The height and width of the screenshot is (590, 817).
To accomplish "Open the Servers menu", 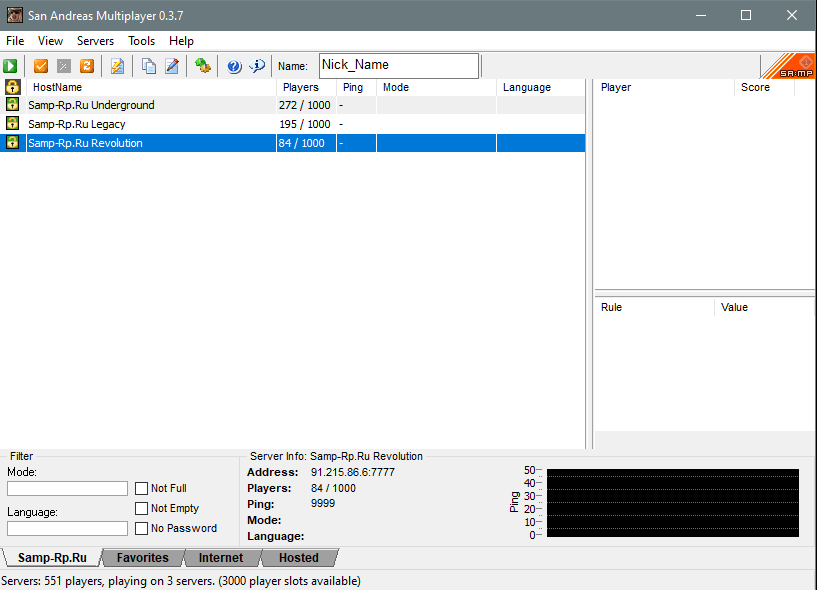I will click(95, 41).
